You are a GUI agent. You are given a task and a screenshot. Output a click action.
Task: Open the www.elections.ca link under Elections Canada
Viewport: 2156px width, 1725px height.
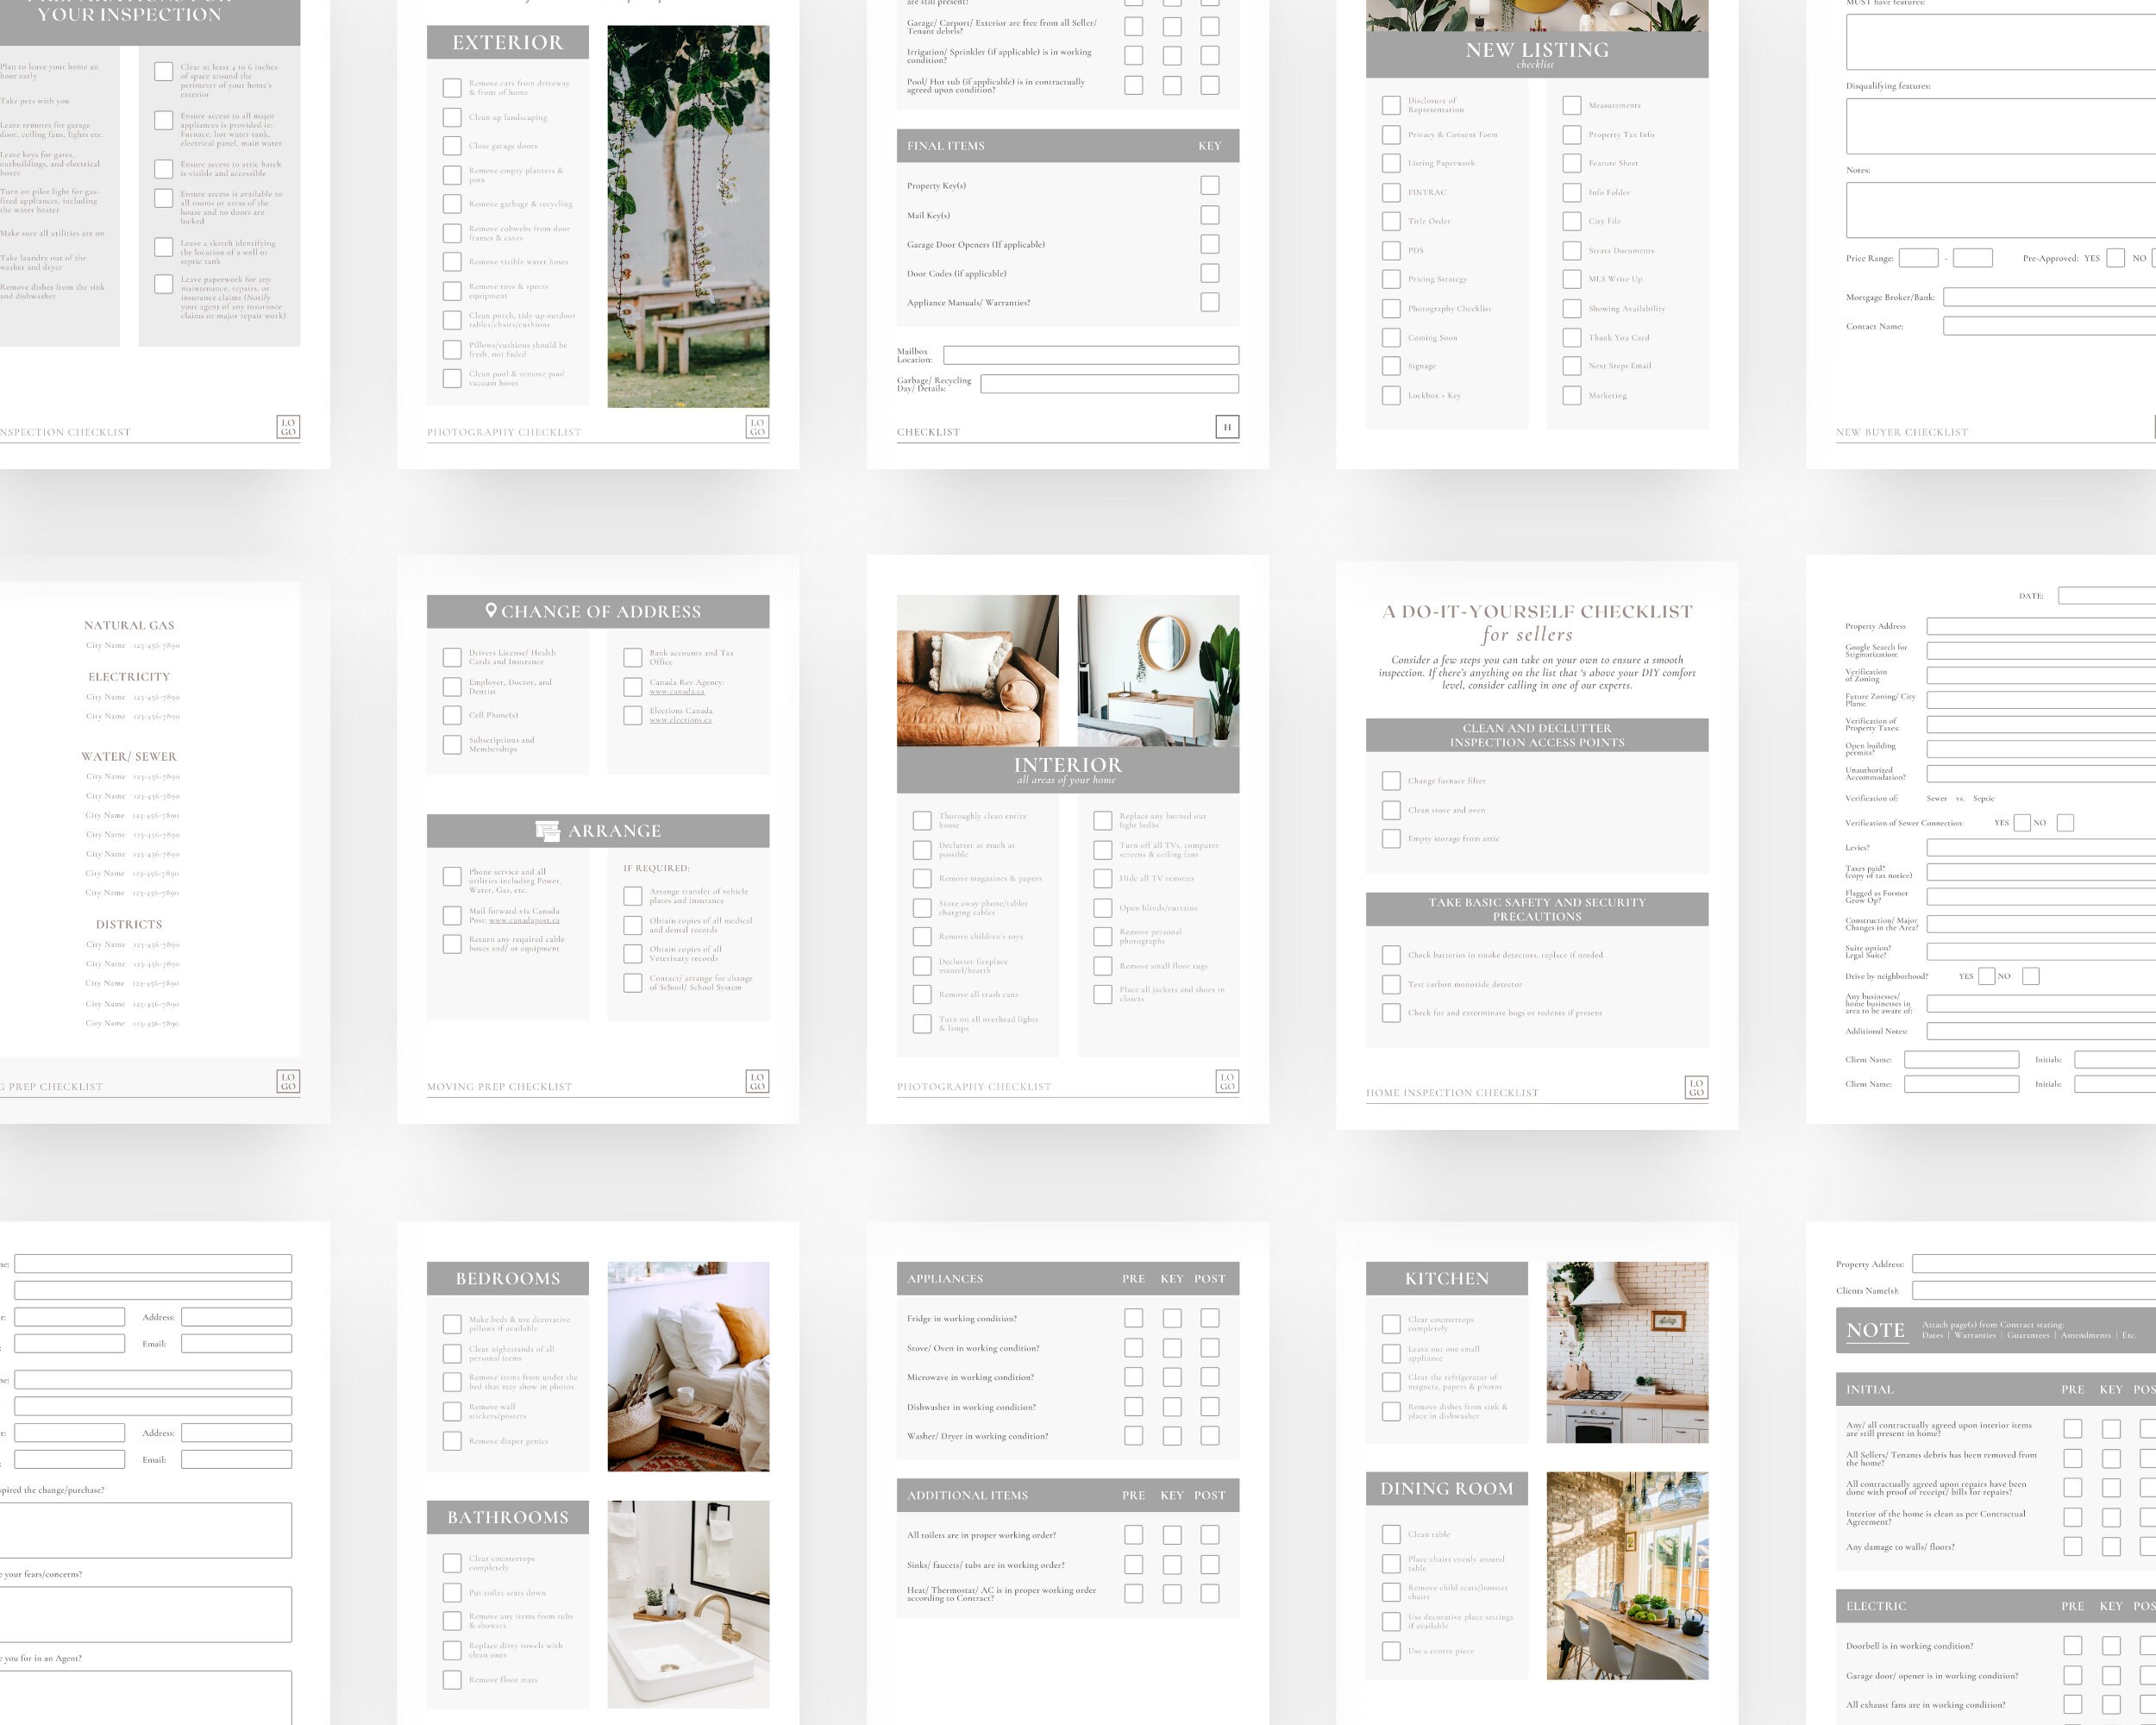click(680, 720)
